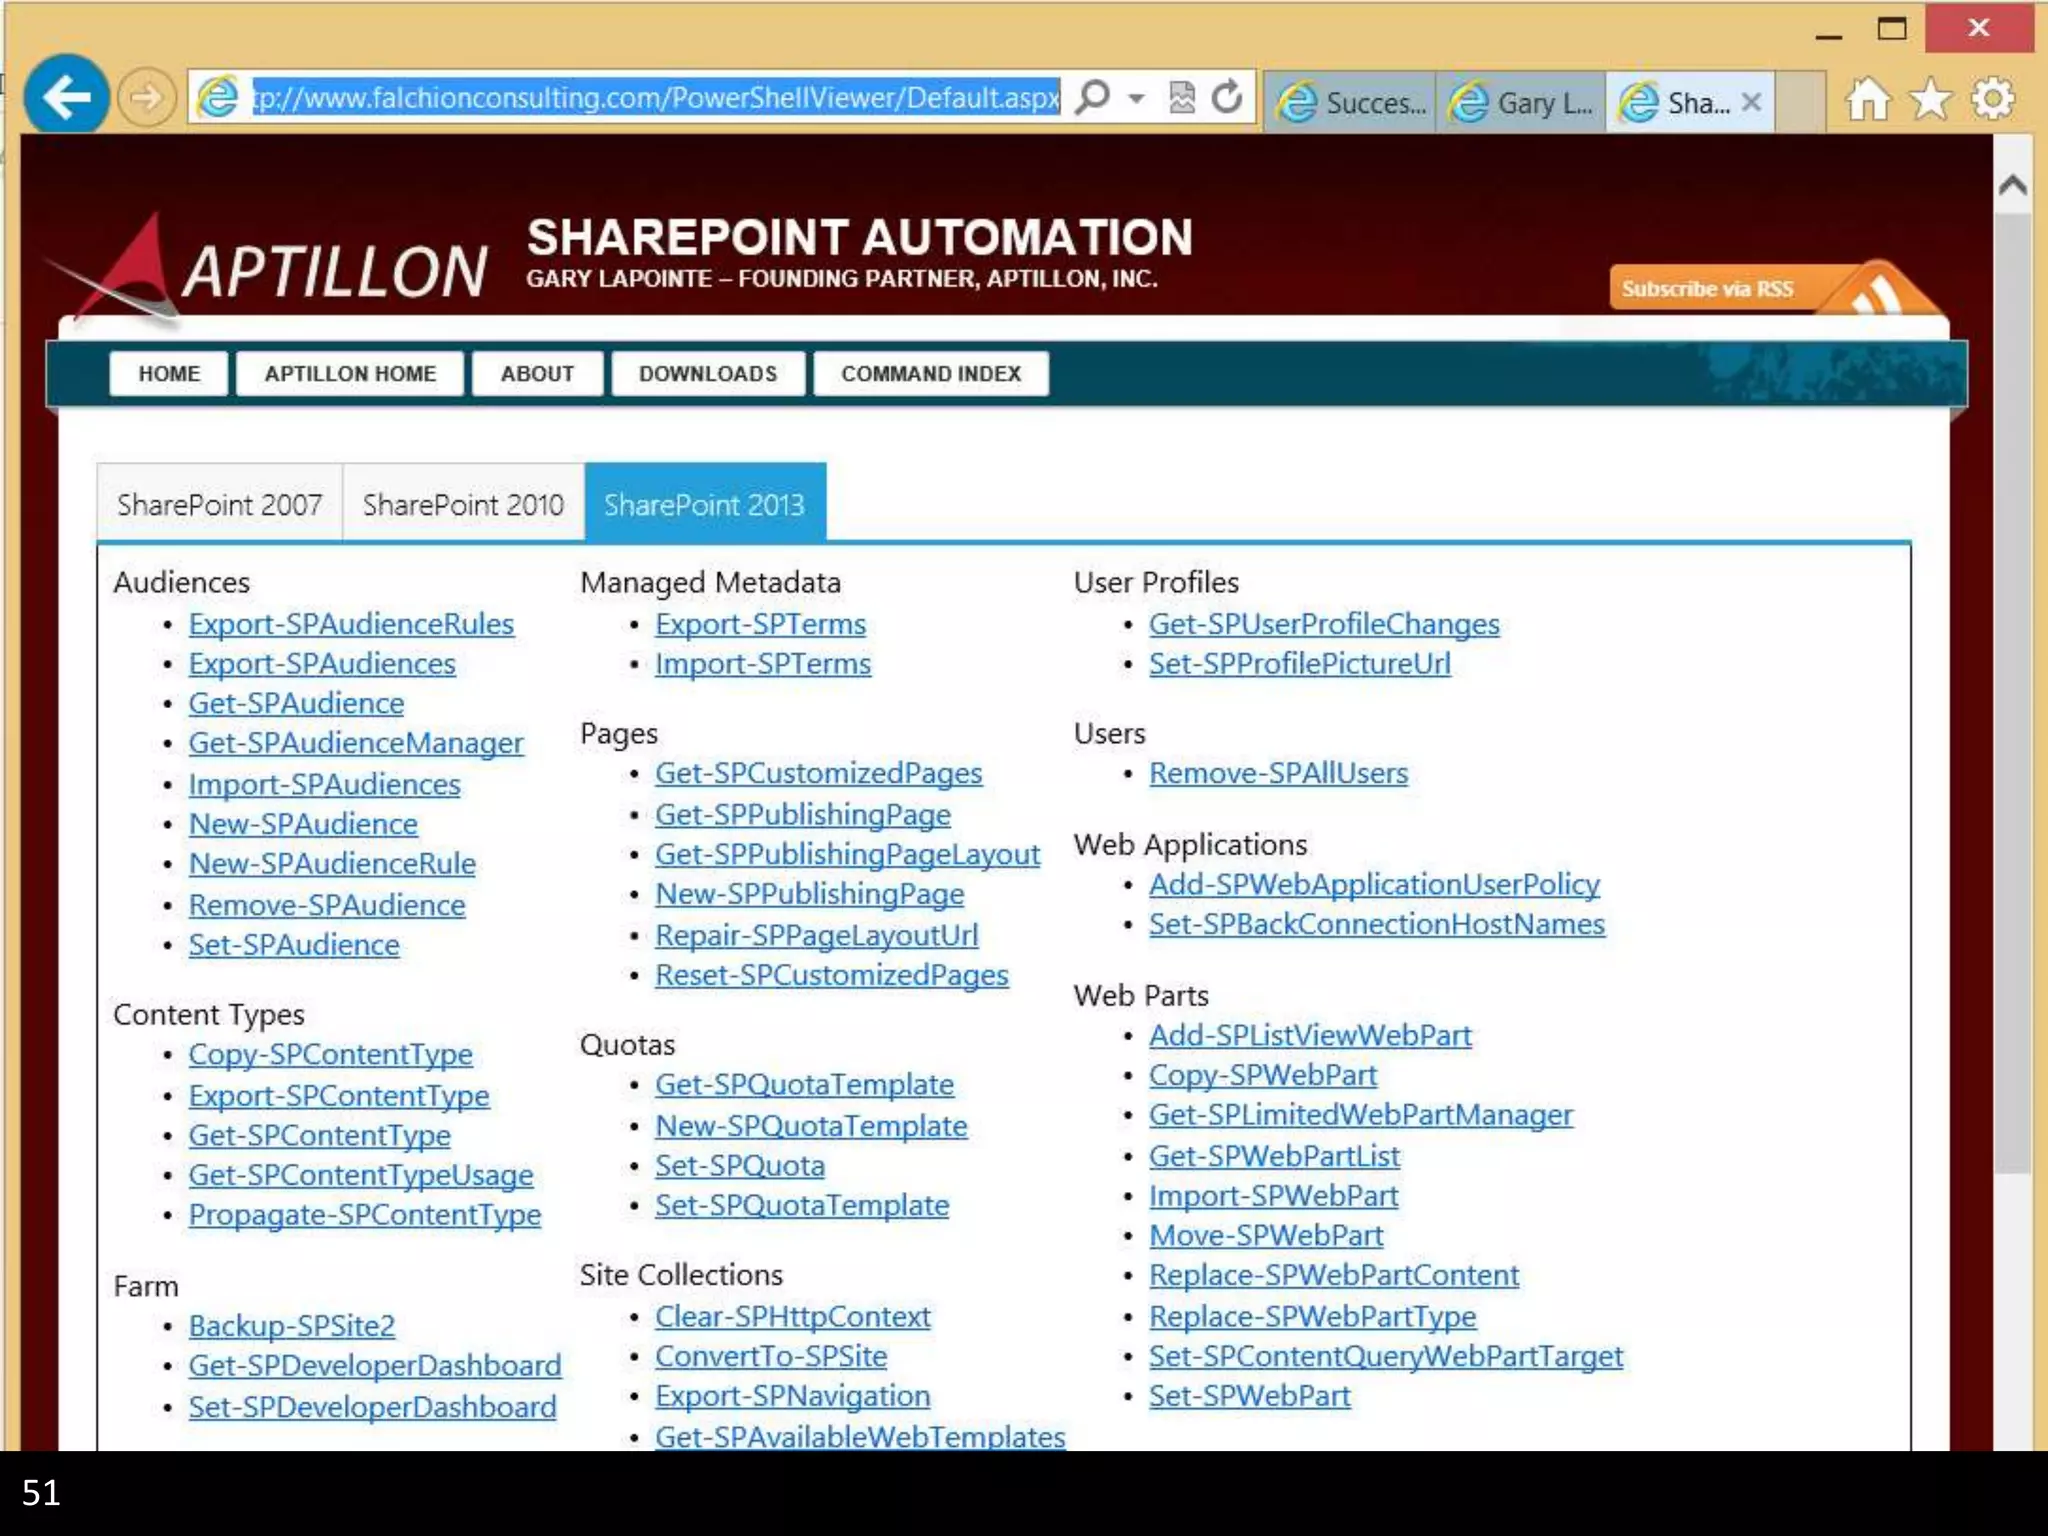The image size is (2048, 1536).
Task: Switch to the Gary L... browser tab
Action: [1521, 102]
